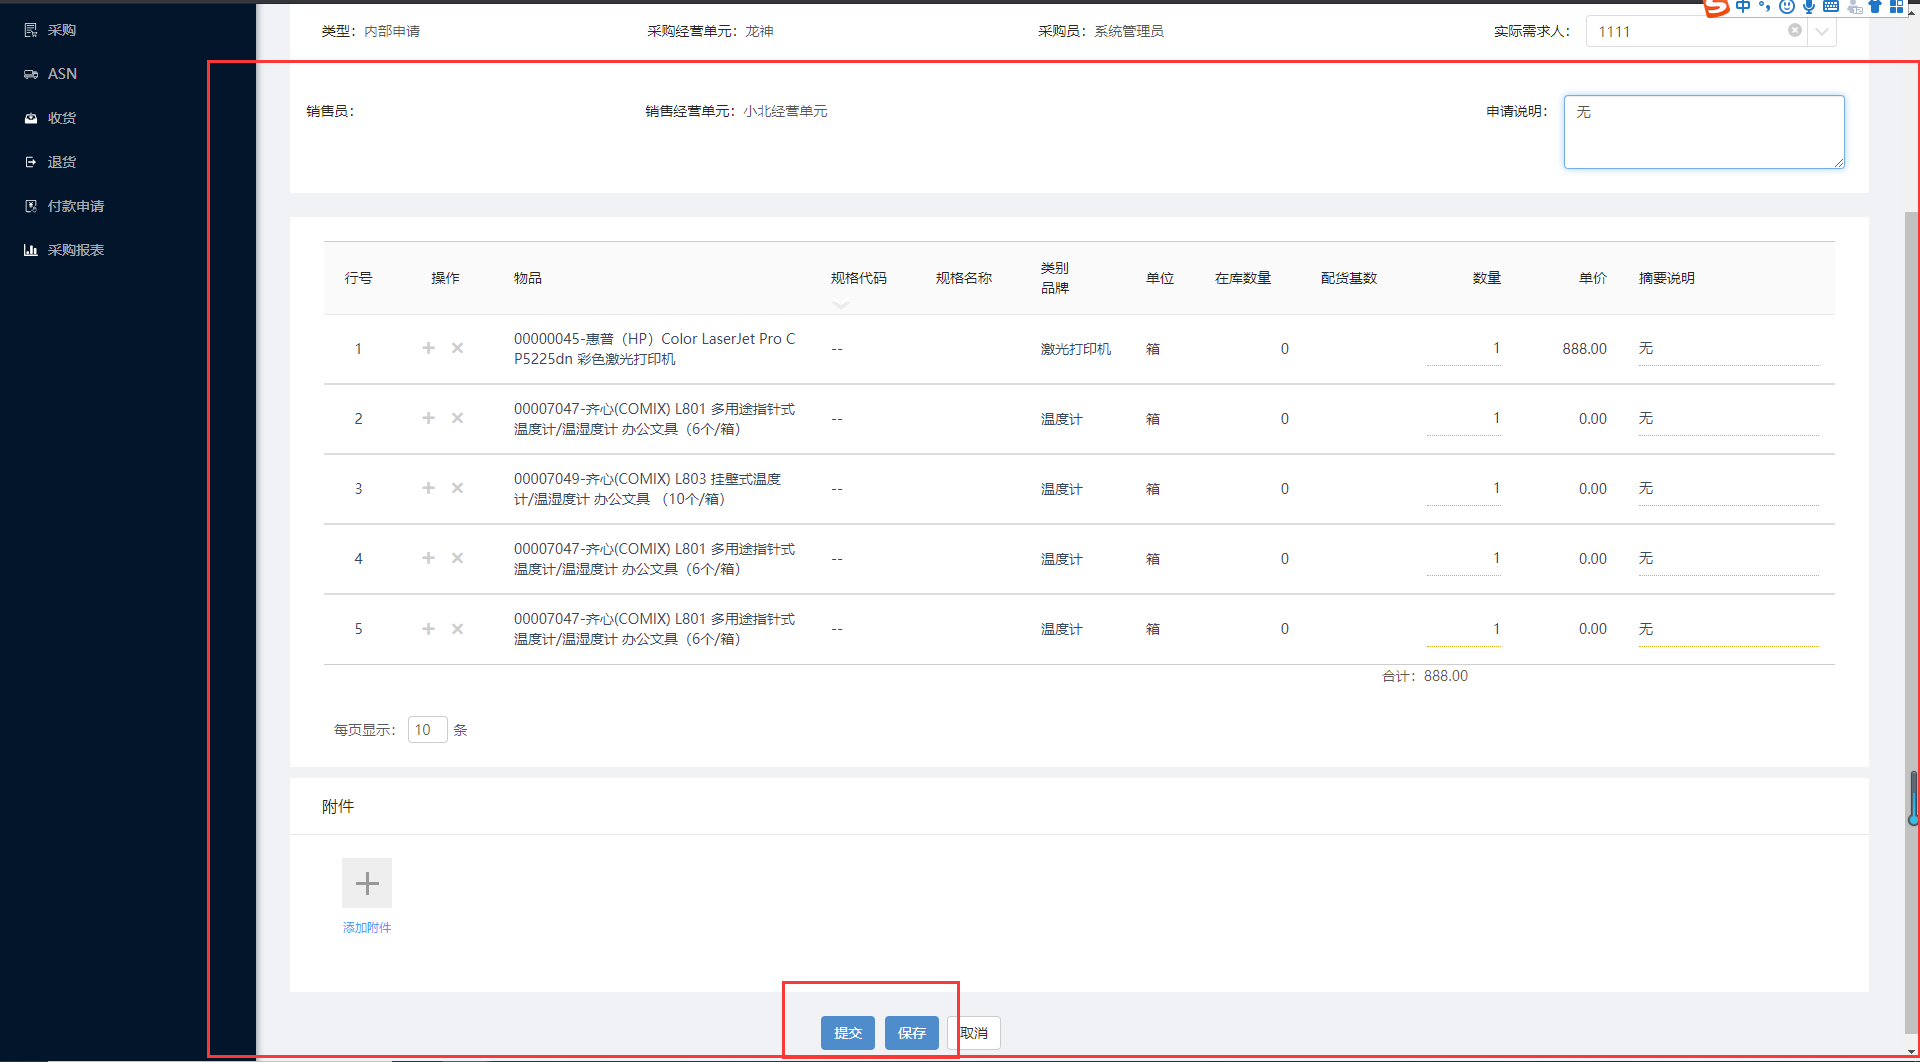Viewport: 1920px width, 1062px height.
Task: Click the 在库数量 column header
Action: (1243, 278)
